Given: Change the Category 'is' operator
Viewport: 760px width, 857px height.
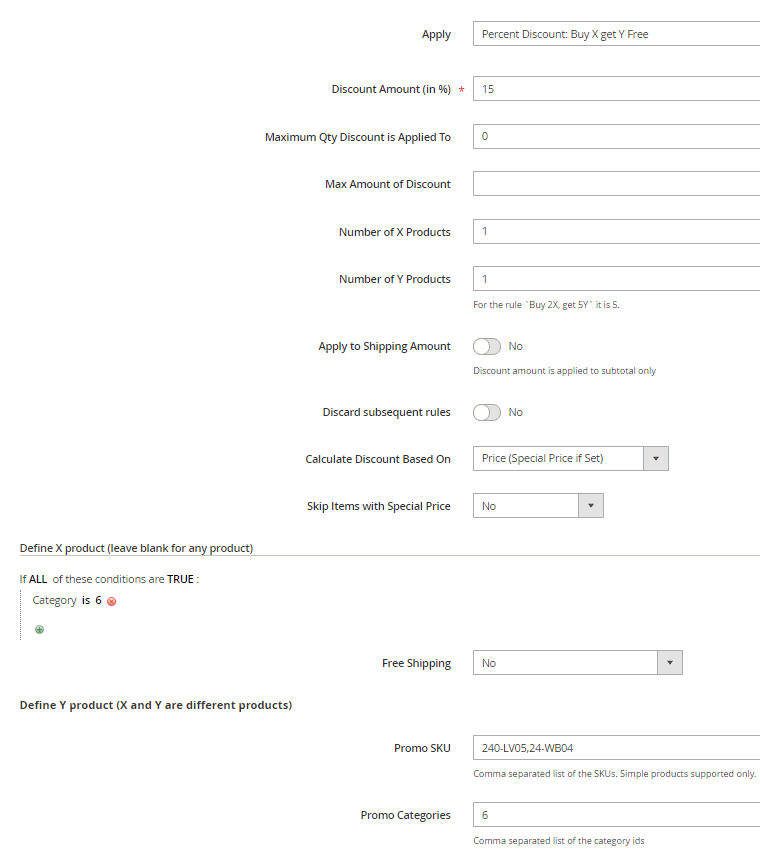Looking at the screenshot, I should click(x=86, y=600).
